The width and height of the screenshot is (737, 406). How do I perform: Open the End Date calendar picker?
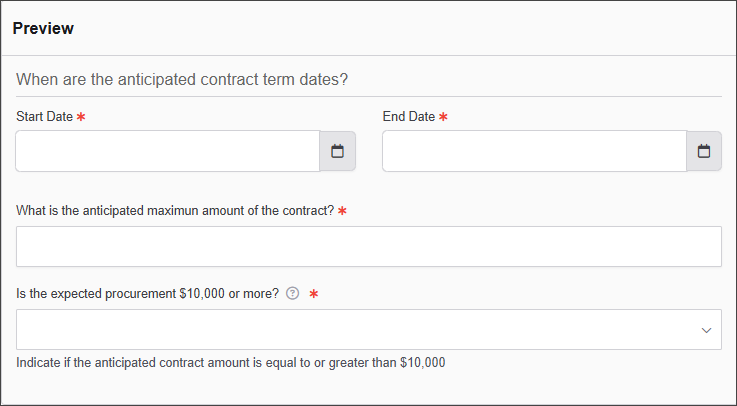(704, 151)
